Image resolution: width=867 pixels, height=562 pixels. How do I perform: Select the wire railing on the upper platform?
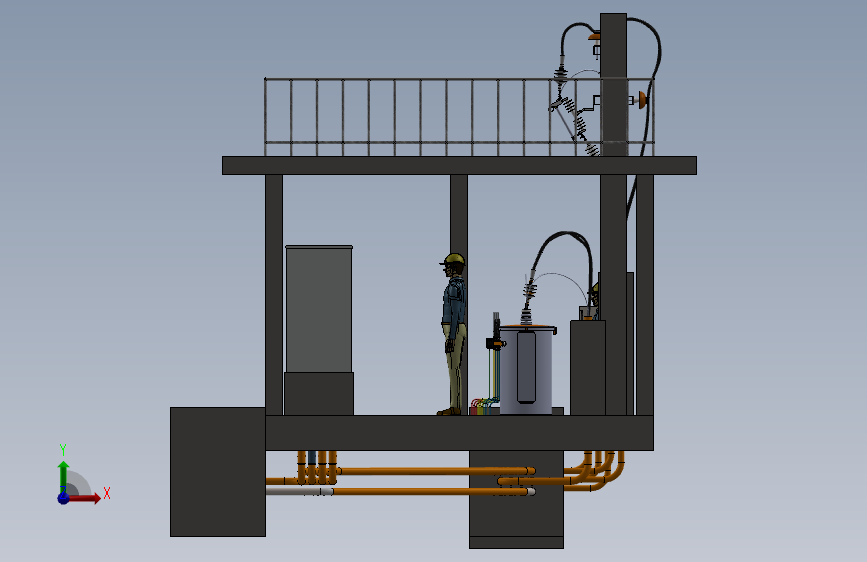click(x=459, y=117)
